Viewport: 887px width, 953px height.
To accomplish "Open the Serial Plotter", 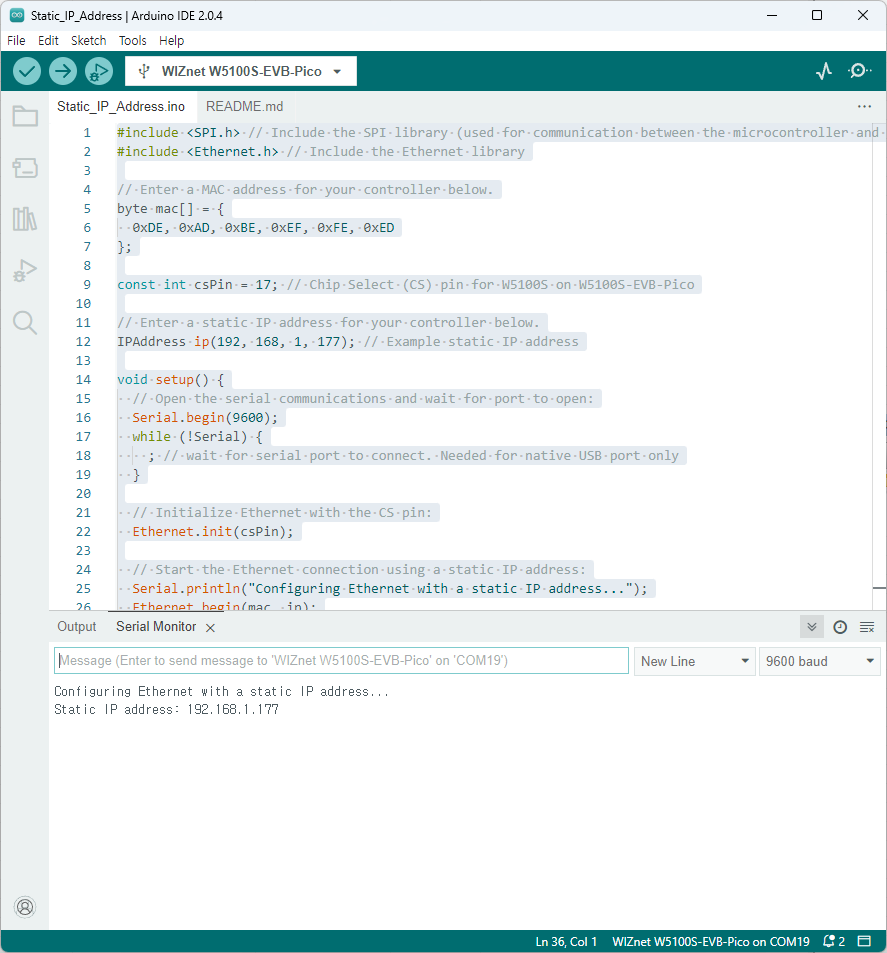I will [823, 70].
